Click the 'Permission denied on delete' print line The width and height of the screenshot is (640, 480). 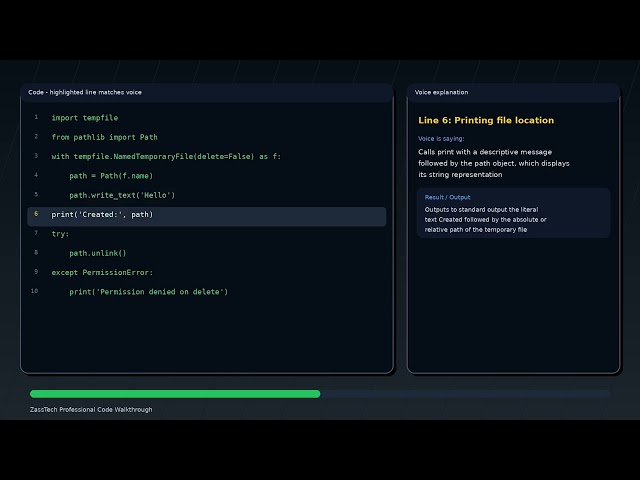[149, 292]
